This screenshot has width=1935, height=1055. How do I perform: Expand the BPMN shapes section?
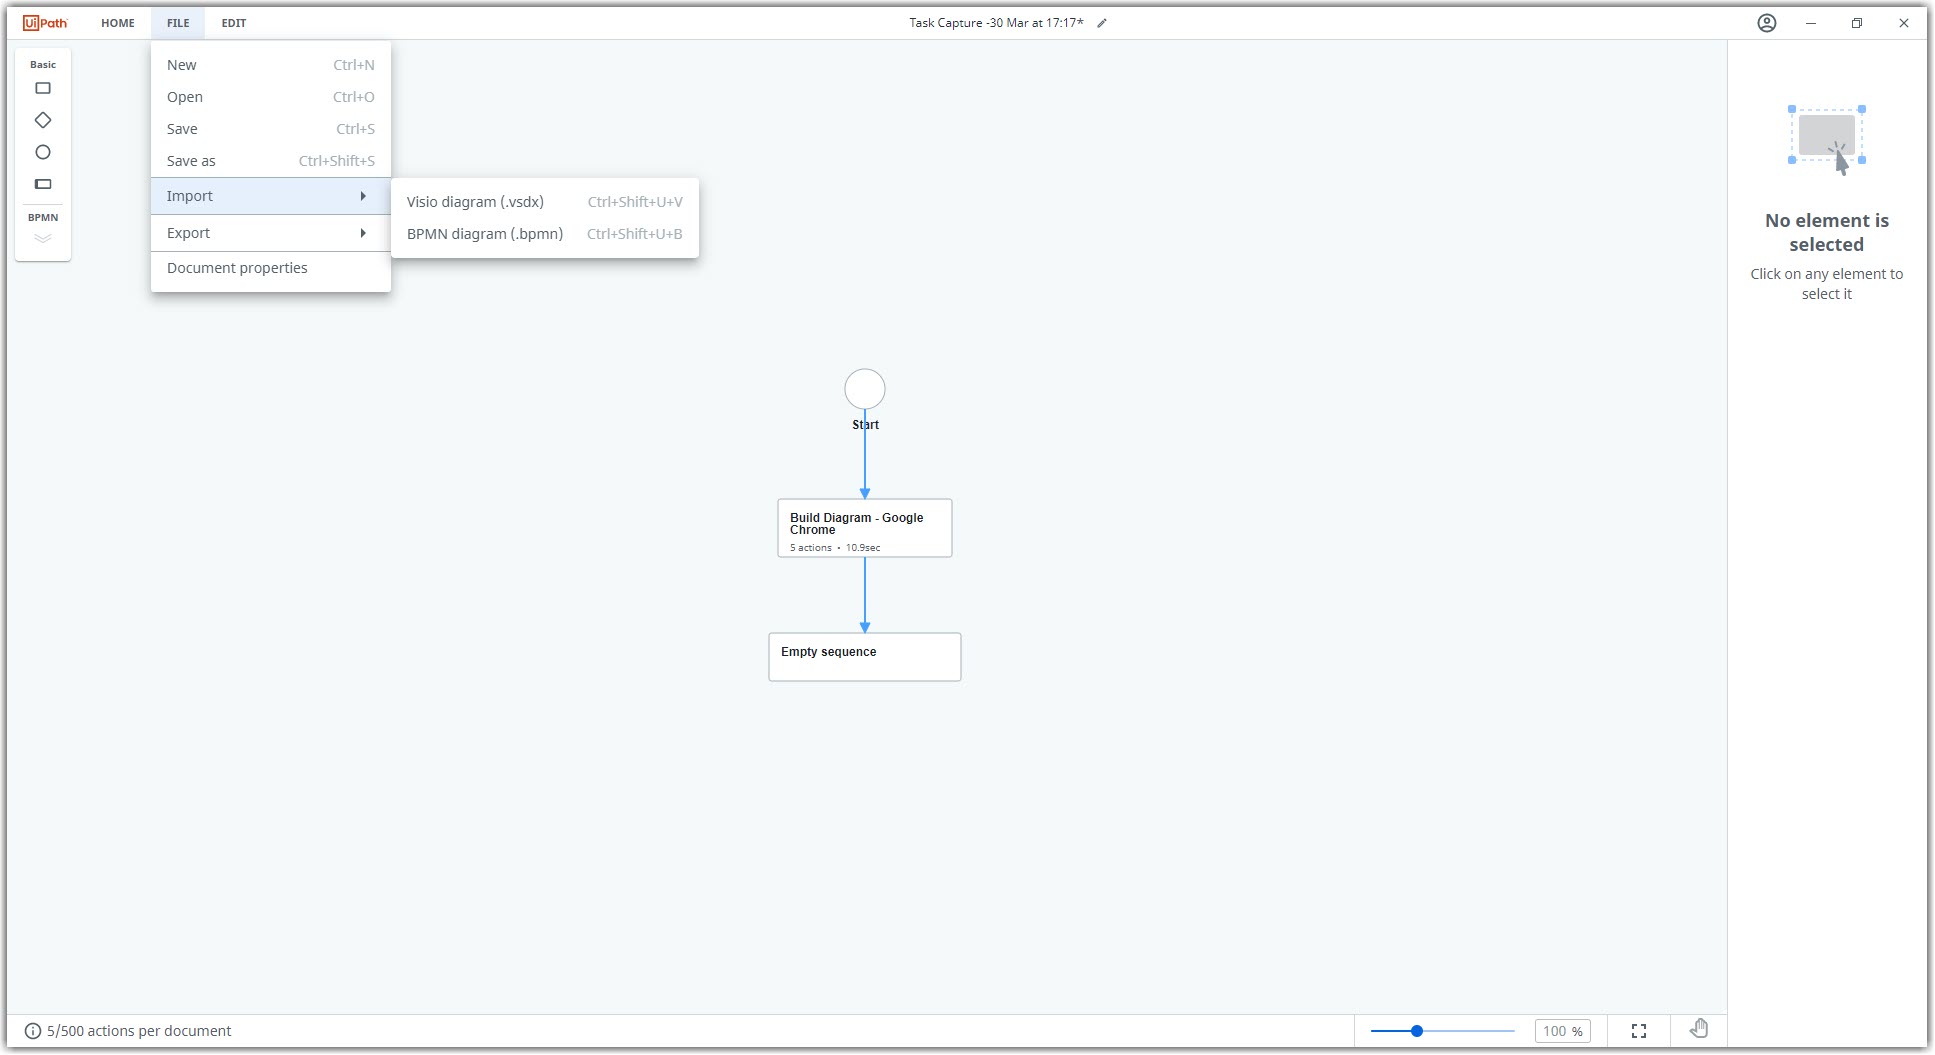point(42,238)
